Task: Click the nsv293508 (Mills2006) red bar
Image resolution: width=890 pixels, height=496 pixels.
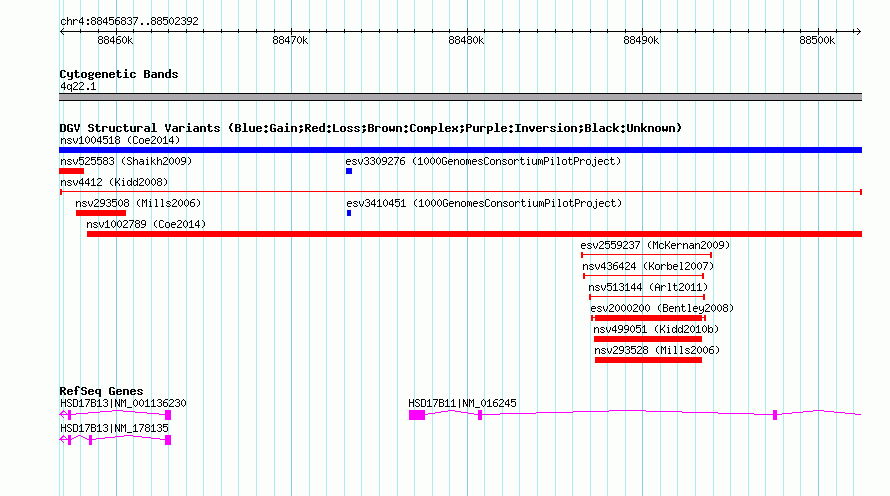Action: [x=101, y=213]
